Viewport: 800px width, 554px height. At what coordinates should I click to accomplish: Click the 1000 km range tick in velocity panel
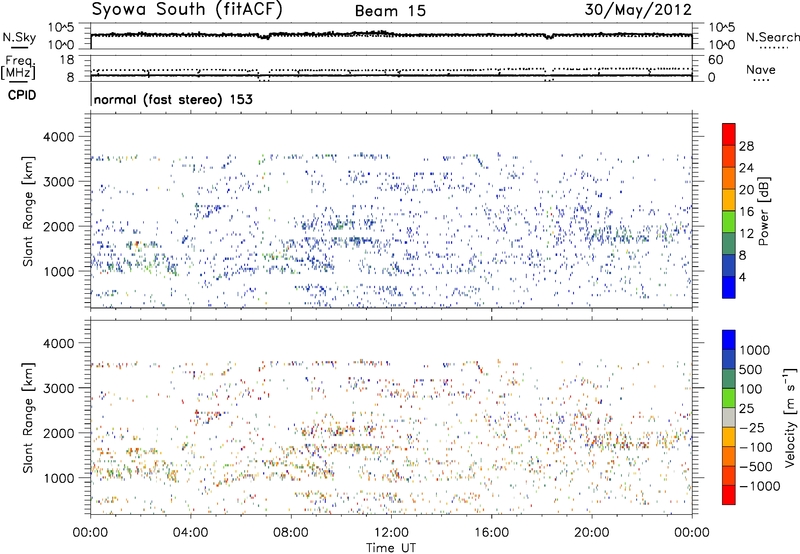59,478
